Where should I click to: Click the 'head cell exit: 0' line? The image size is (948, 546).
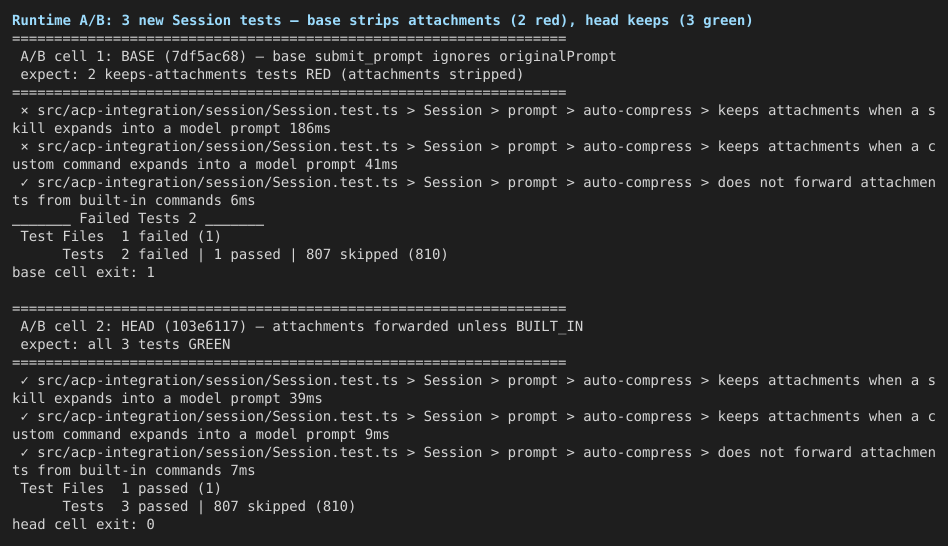[x=83, y=525]
